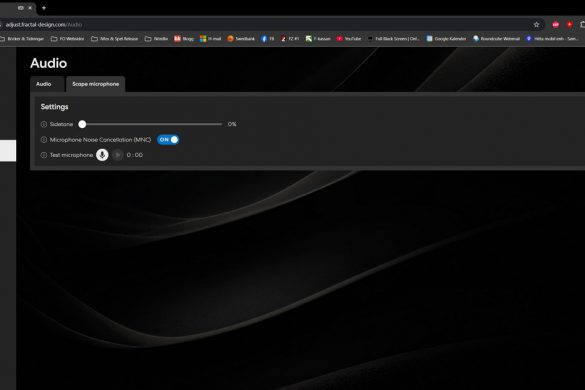Show info for Microphone Noise Cancellation
The height and width of the screenshot is (390, 585).
point(44,140)
